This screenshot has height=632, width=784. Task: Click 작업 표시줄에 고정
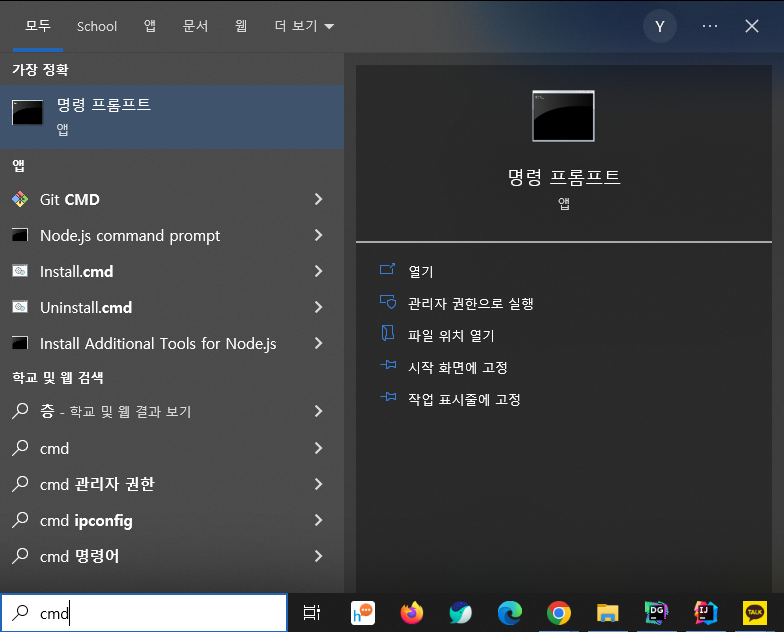tap(464, 399)
